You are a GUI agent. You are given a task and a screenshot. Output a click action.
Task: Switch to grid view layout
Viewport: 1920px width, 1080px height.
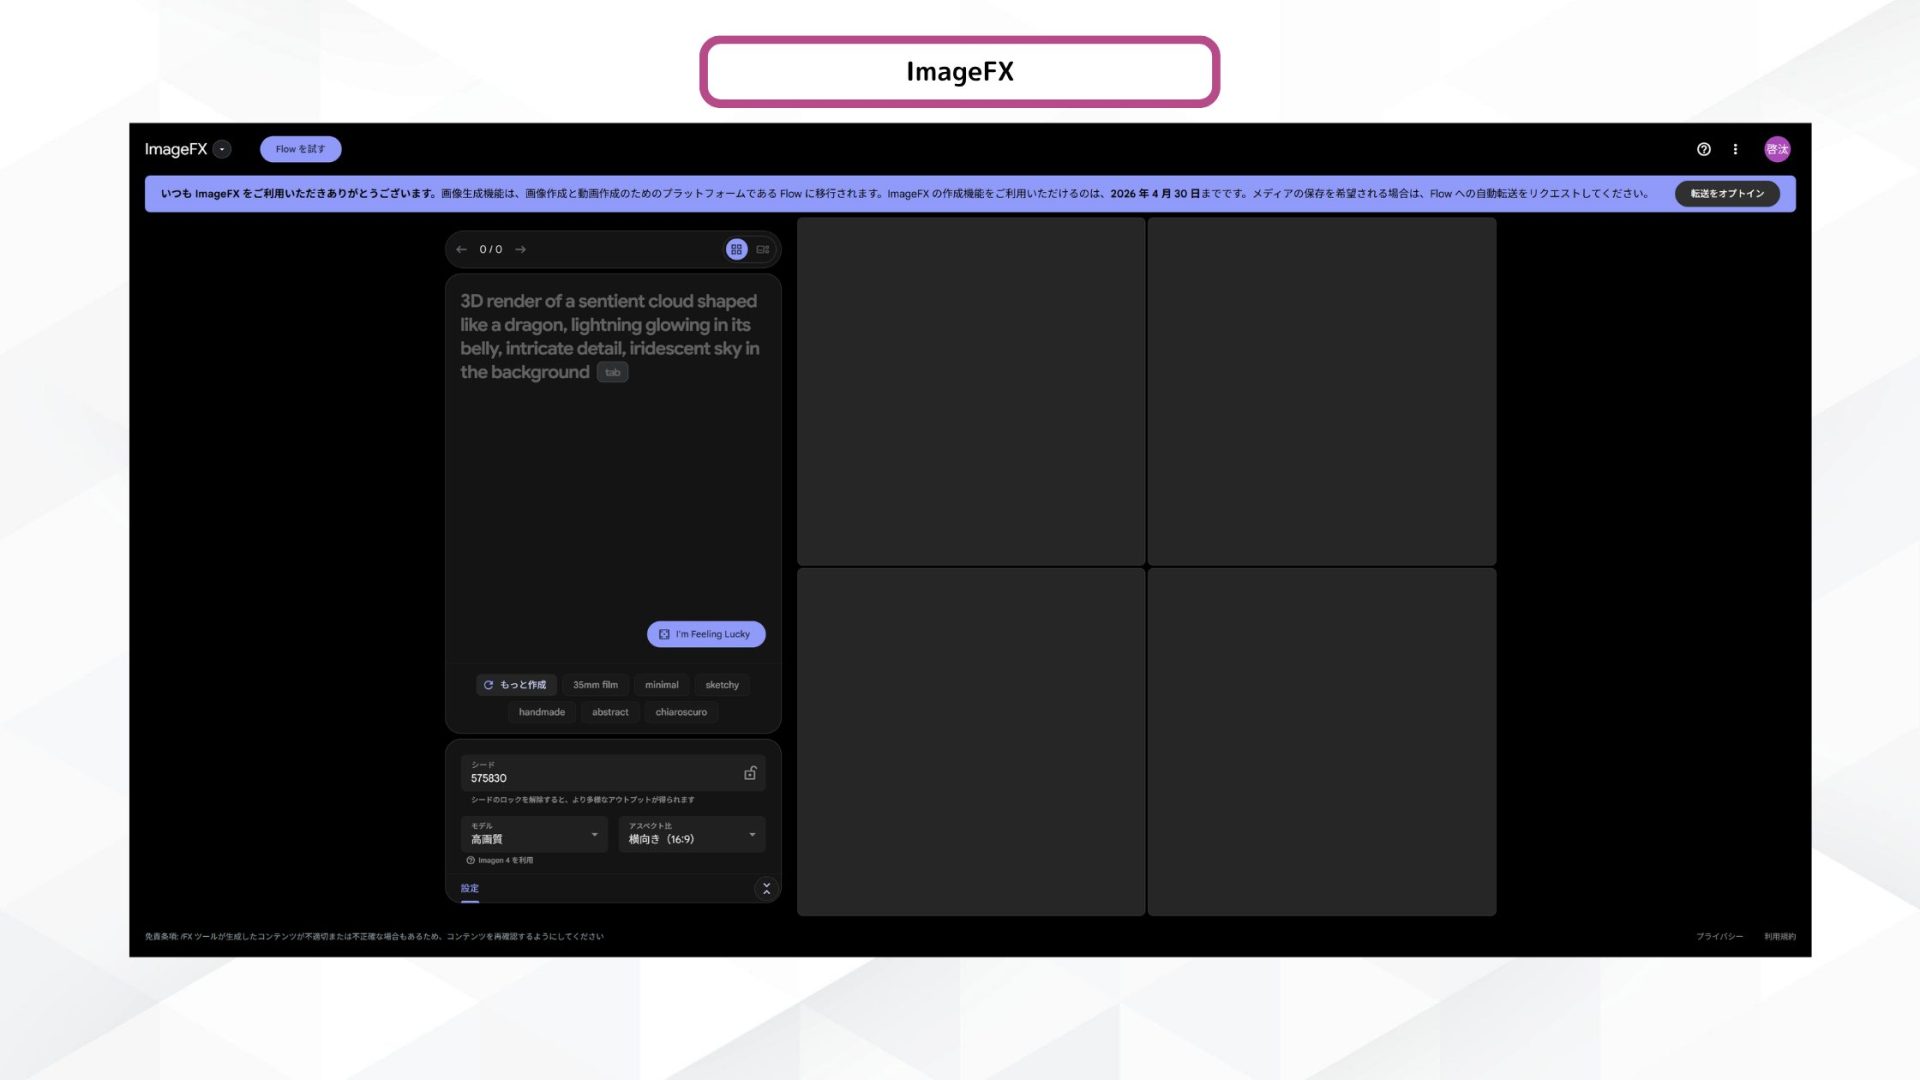pos(736,249)
